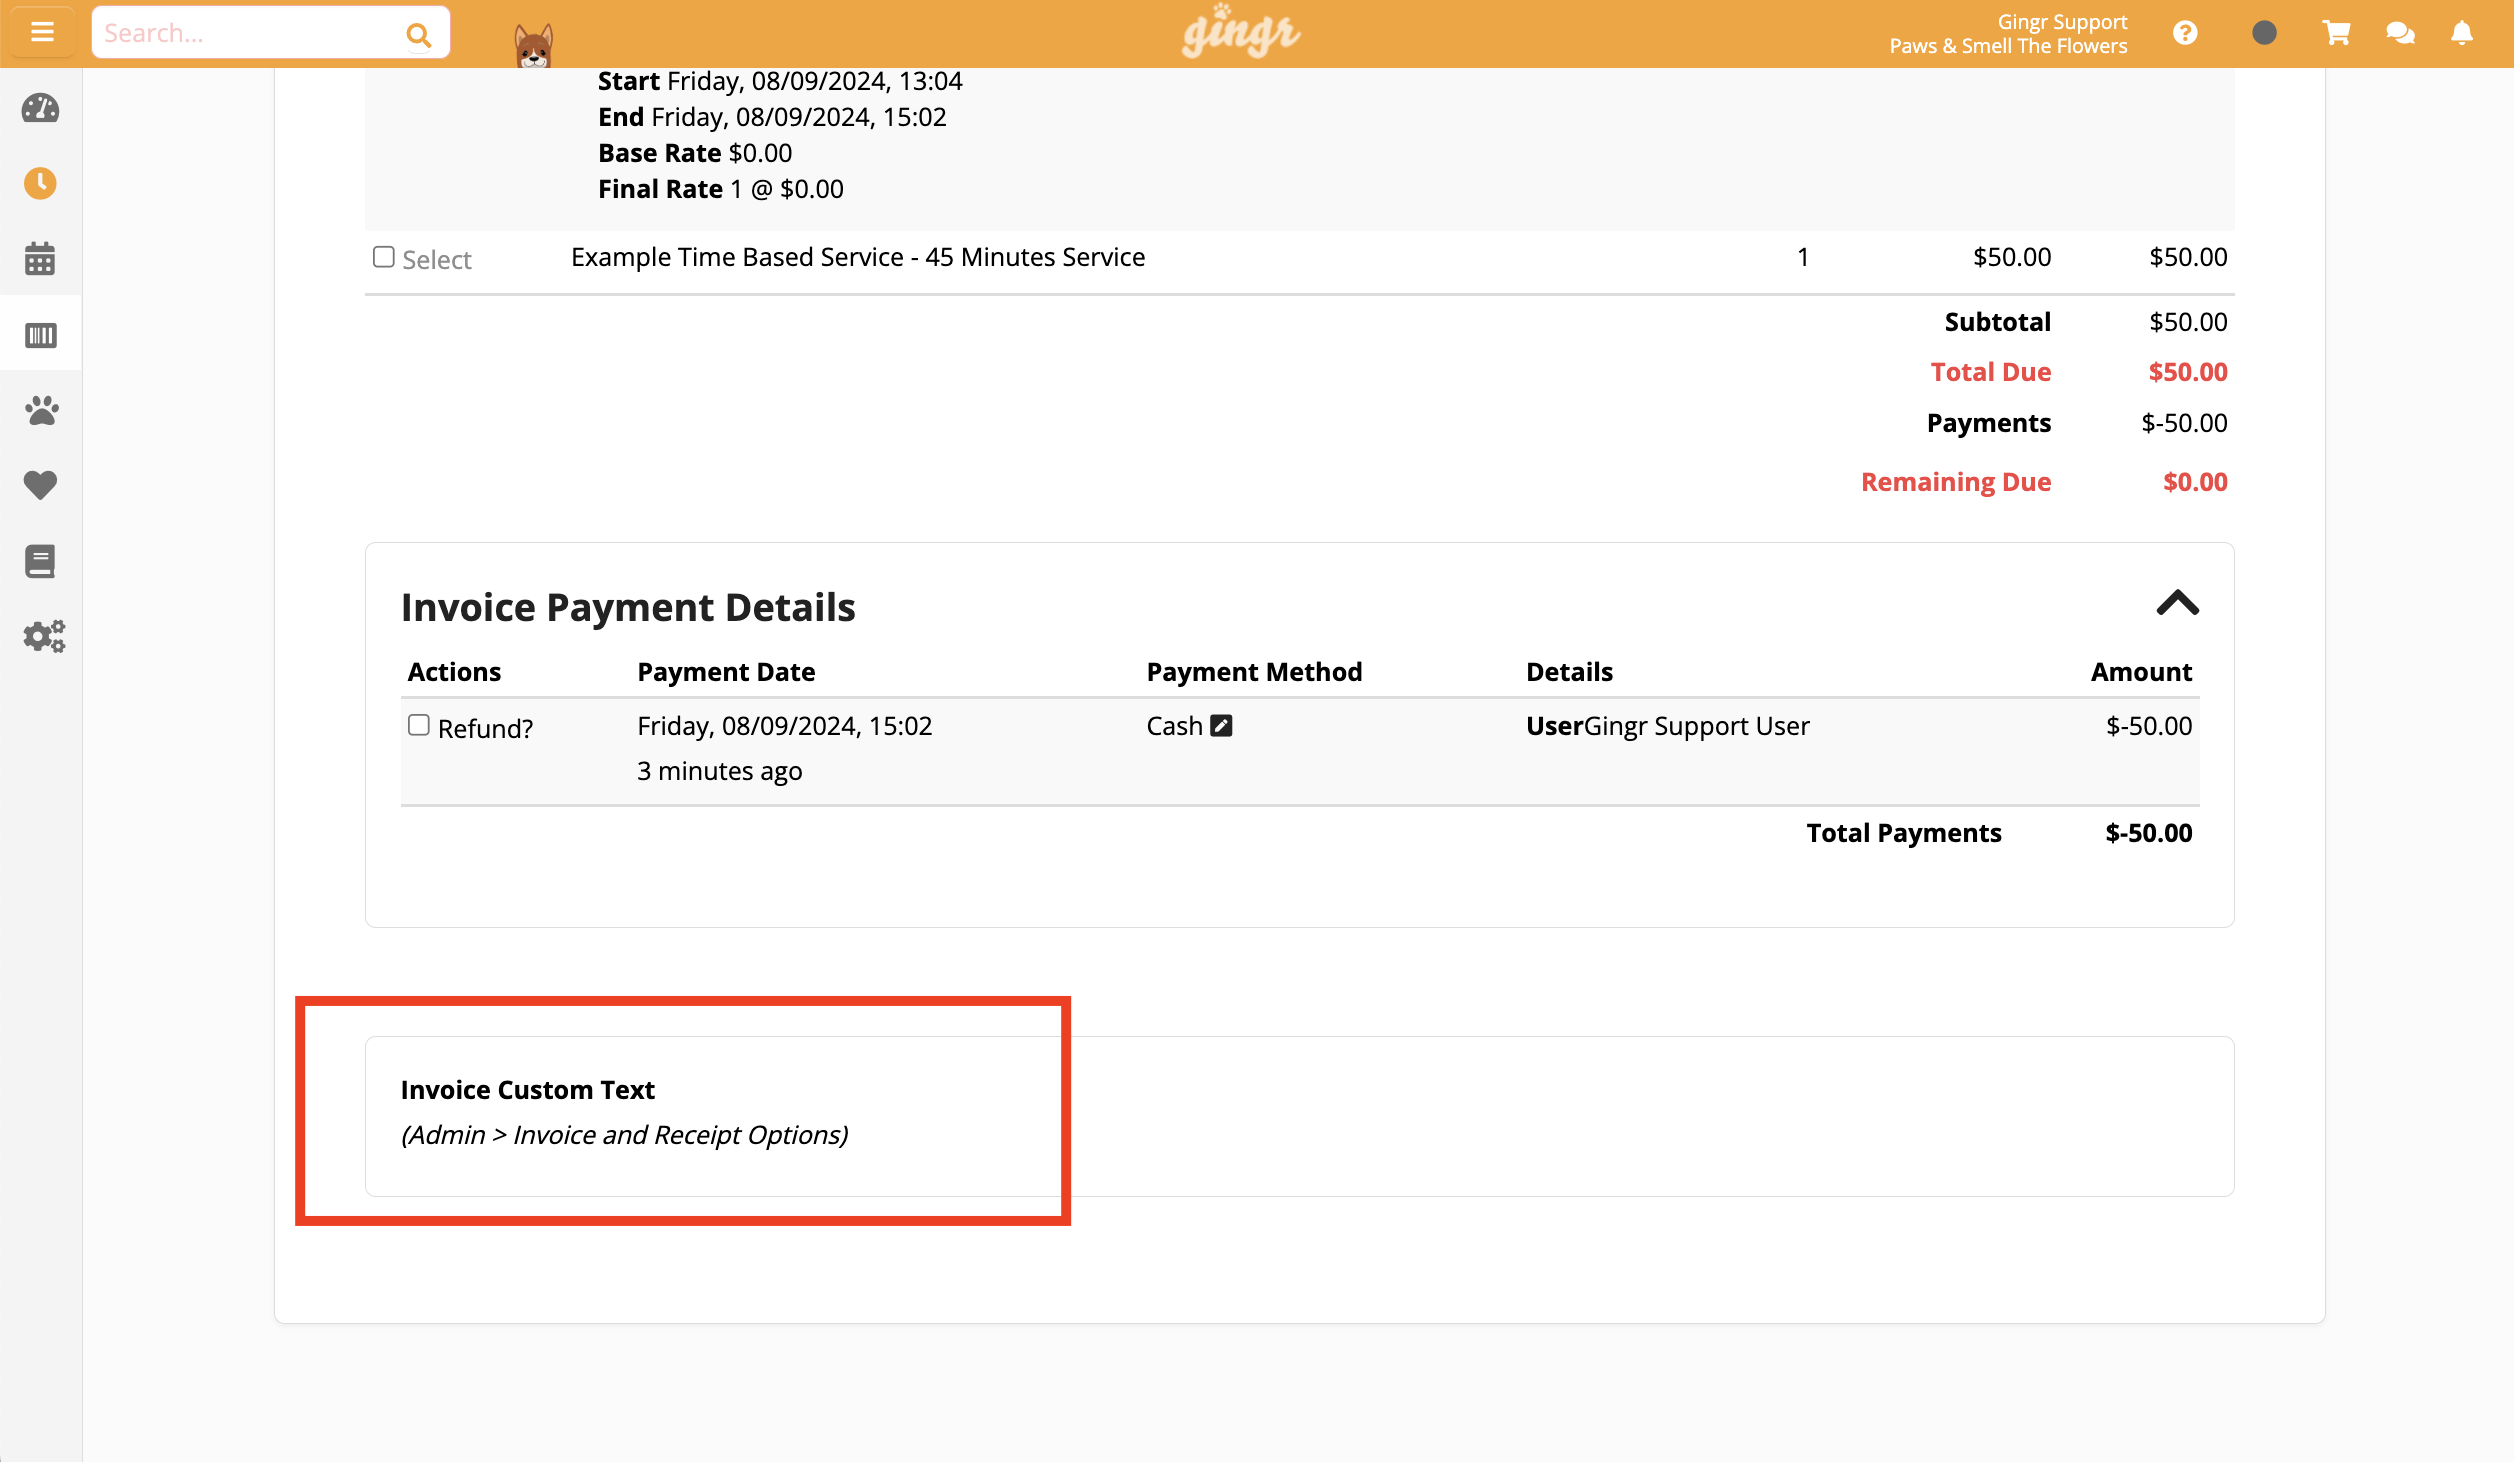Image resolution: width=2514 pixels, height=1462 pixels.
Task: Click the Subtotal $50.00 value
Action: coord(2188,322)
